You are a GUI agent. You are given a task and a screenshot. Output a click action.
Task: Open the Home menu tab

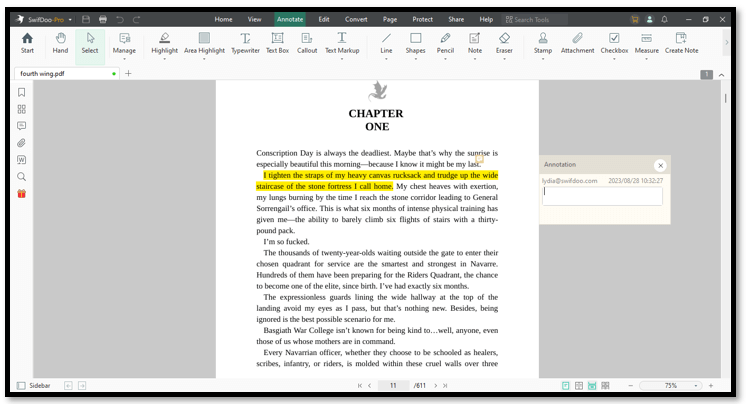click(x=223, y=19)
